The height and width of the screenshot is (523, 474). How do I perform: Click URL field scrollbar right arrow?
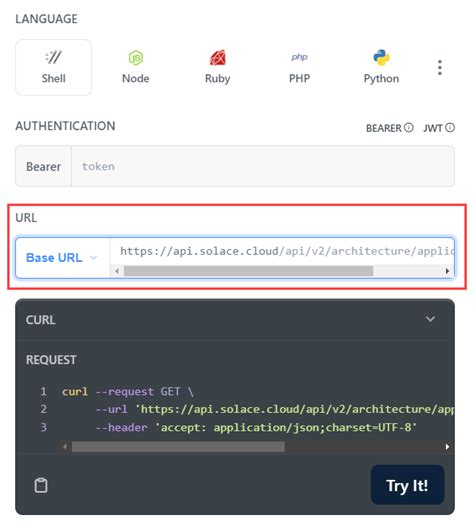447,271
